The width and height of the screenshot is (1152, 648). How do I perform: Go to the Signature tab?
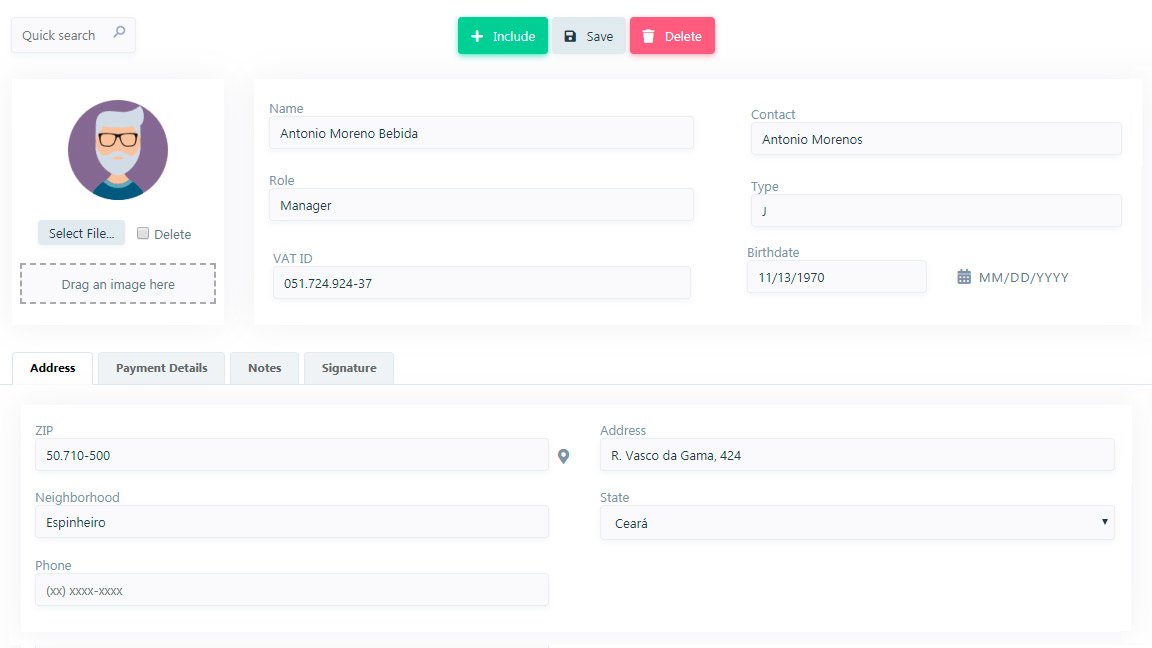[x=349, y=368]
